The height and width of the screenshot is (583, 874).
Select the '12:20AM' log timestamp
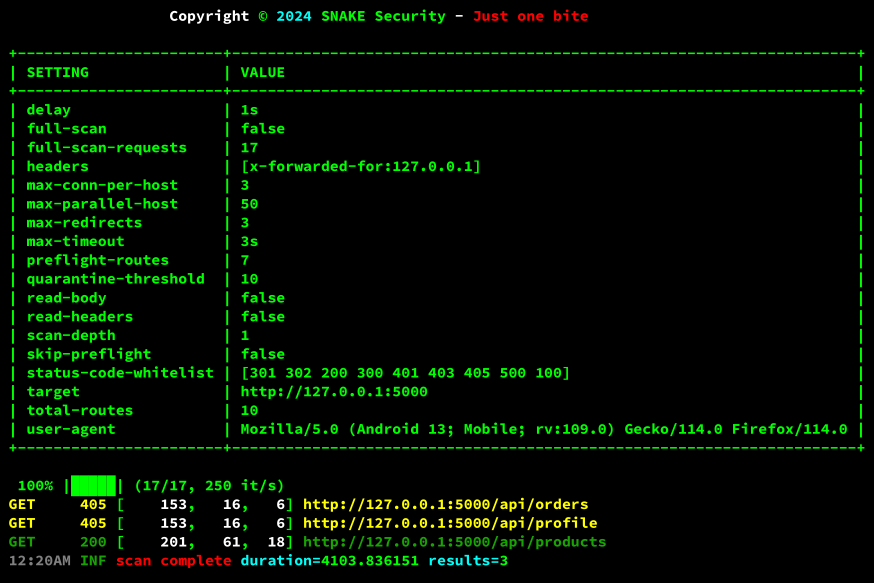(x=40, y=561)
